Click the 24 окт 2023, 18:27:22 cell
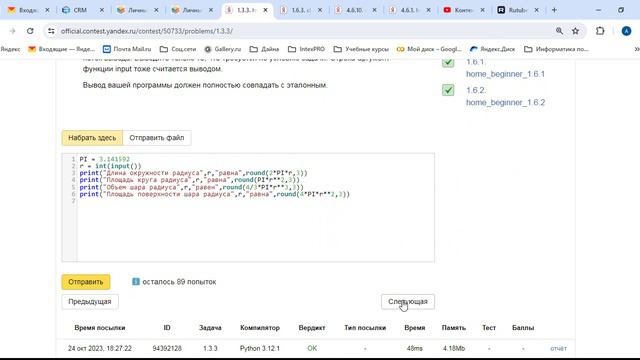Screen dimensions: 640x360 (x=100, y=349)
